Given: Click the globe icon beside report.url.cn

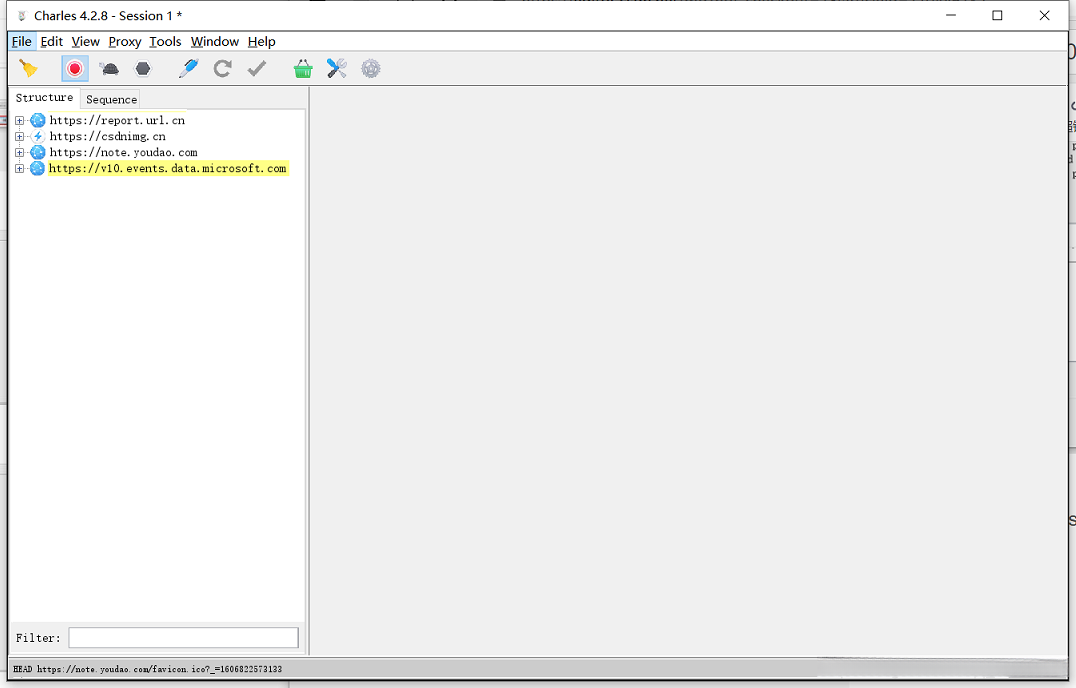Looking at the screenshot, I should pos(38,121).
